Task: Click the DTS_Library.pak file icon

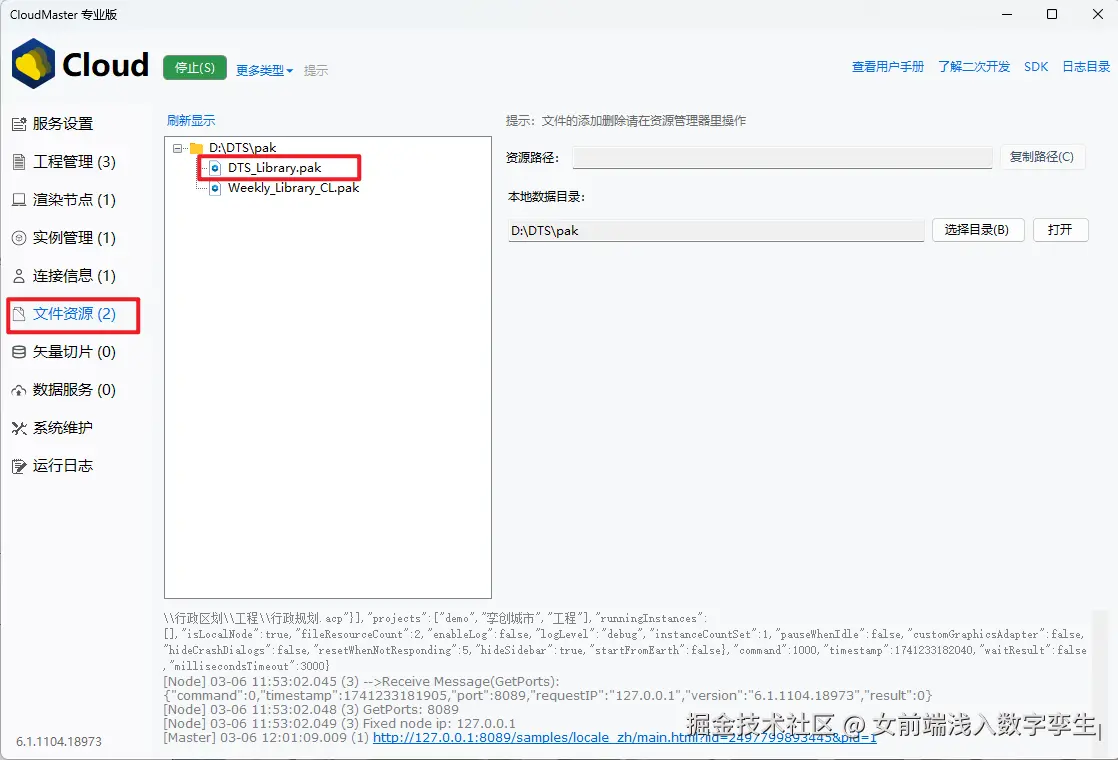Action: point(215,168)
